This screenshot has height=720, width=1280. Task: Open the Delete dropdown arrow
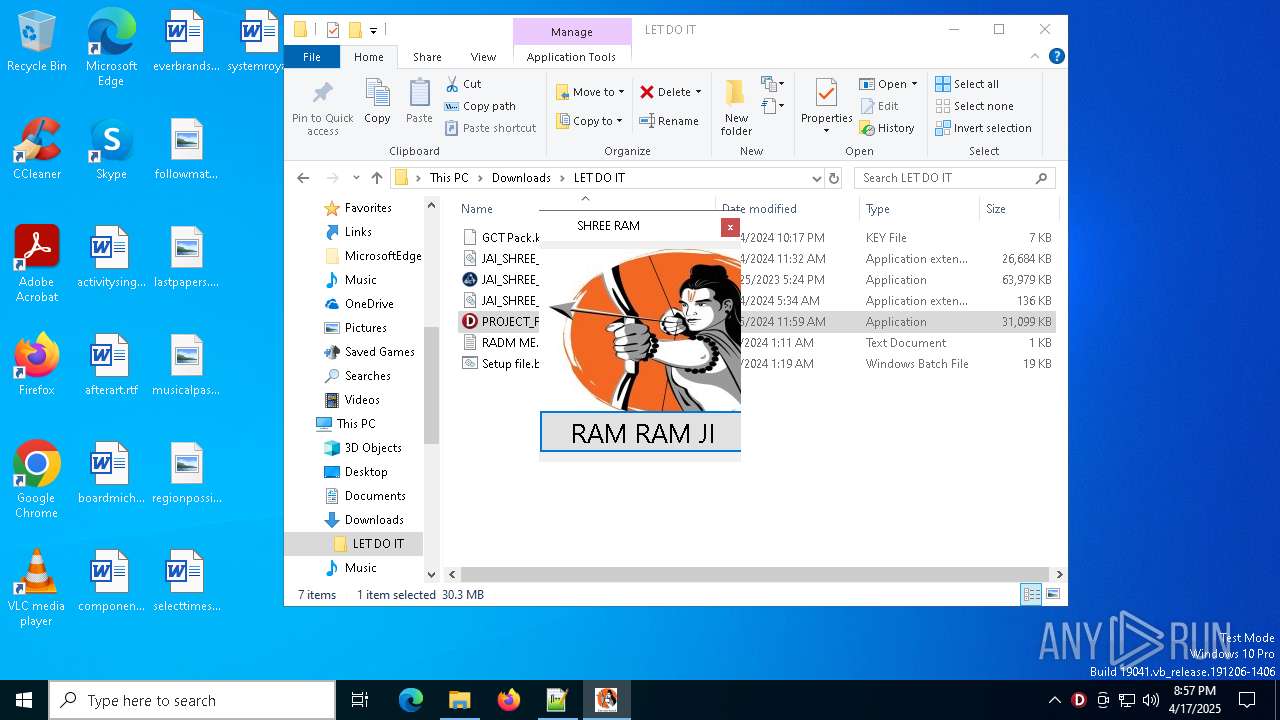point(698,92)
